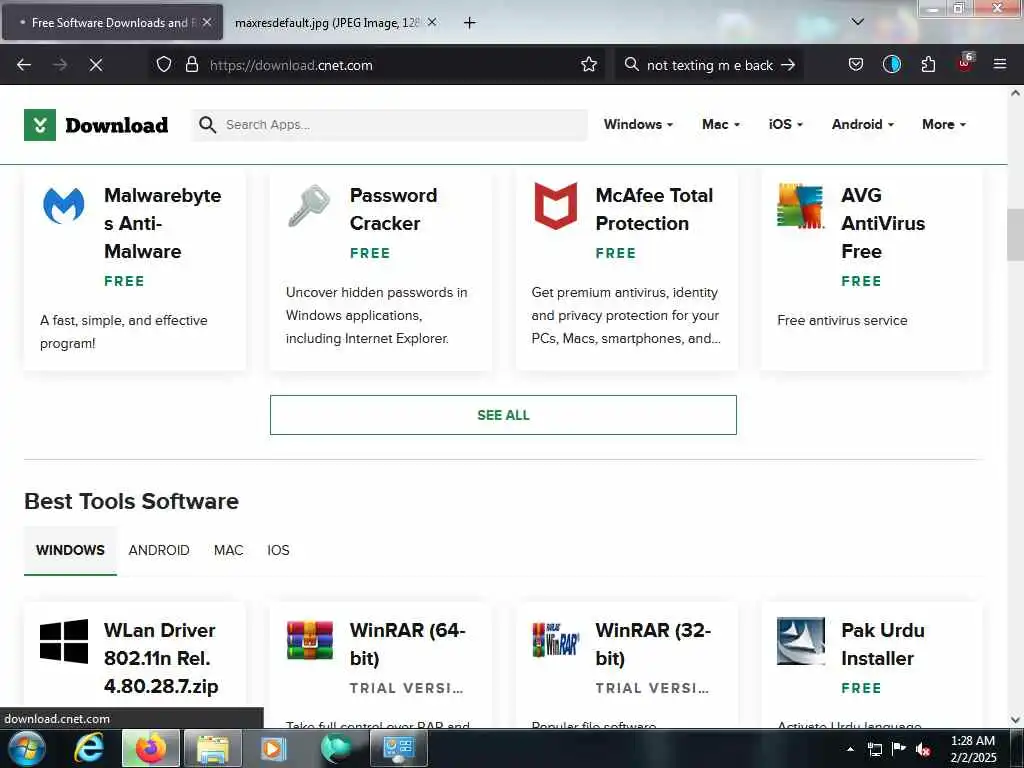Click the muted volume tray icon
The height and width of the screenshot is (768, 1024).
click(x=923, y=749)
